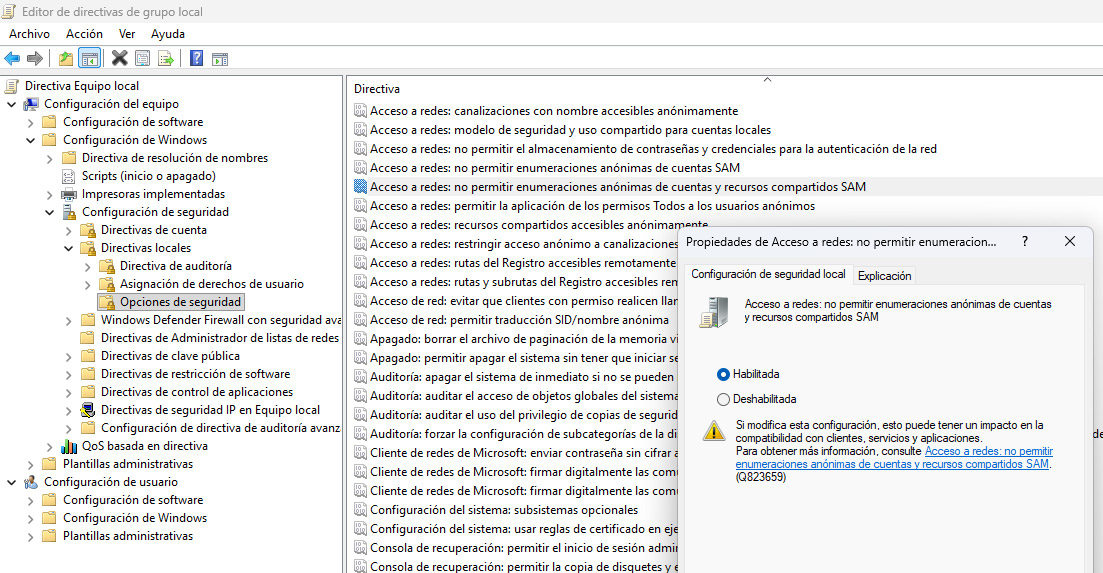Click the Directiva de auditoría folder icon
The width and height of the screenshot is (1103, 573).
point(107,266)
